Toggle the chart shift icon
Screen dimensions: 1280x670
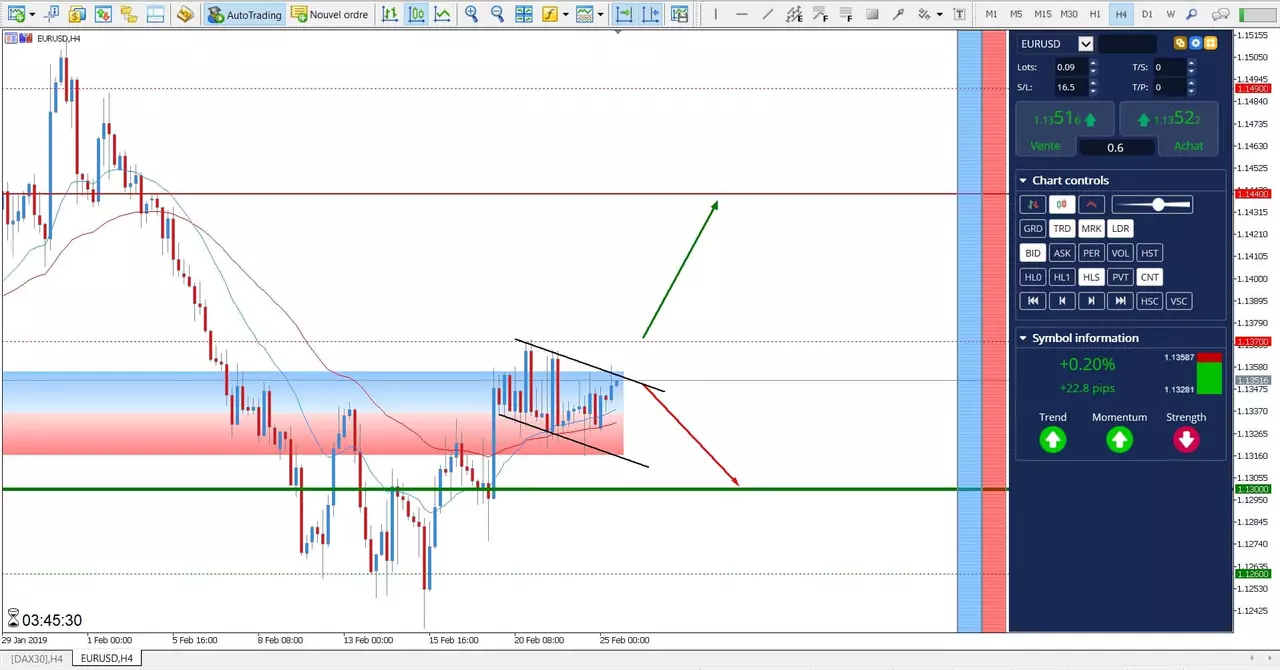(651, 14)
